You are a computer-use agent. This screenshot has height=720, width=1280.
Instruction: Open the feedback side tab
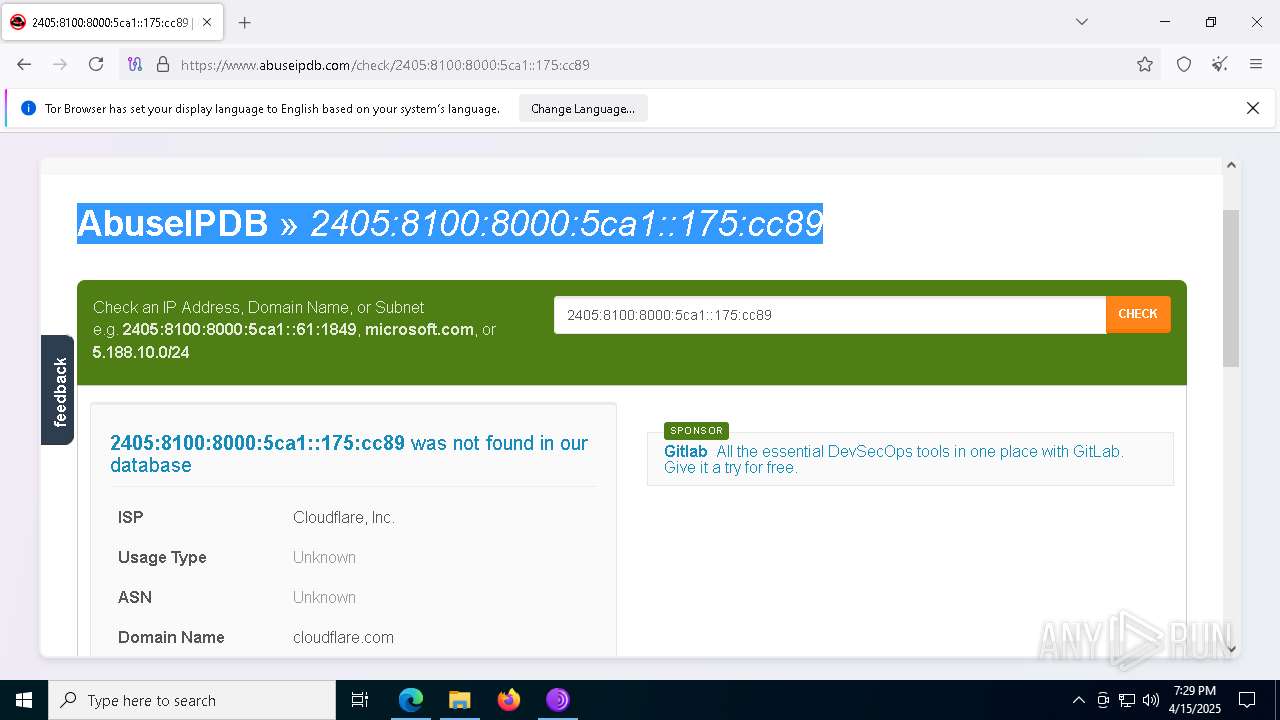[x=58, y=390]
